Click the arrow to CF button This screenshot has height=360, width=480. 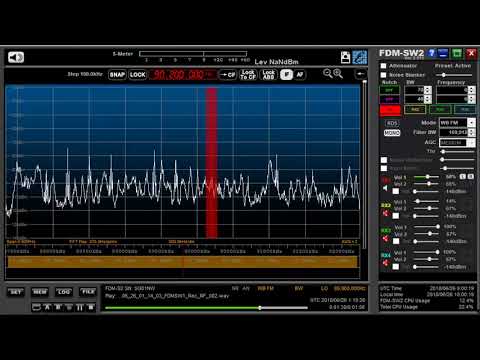click(x=227, y=75)
